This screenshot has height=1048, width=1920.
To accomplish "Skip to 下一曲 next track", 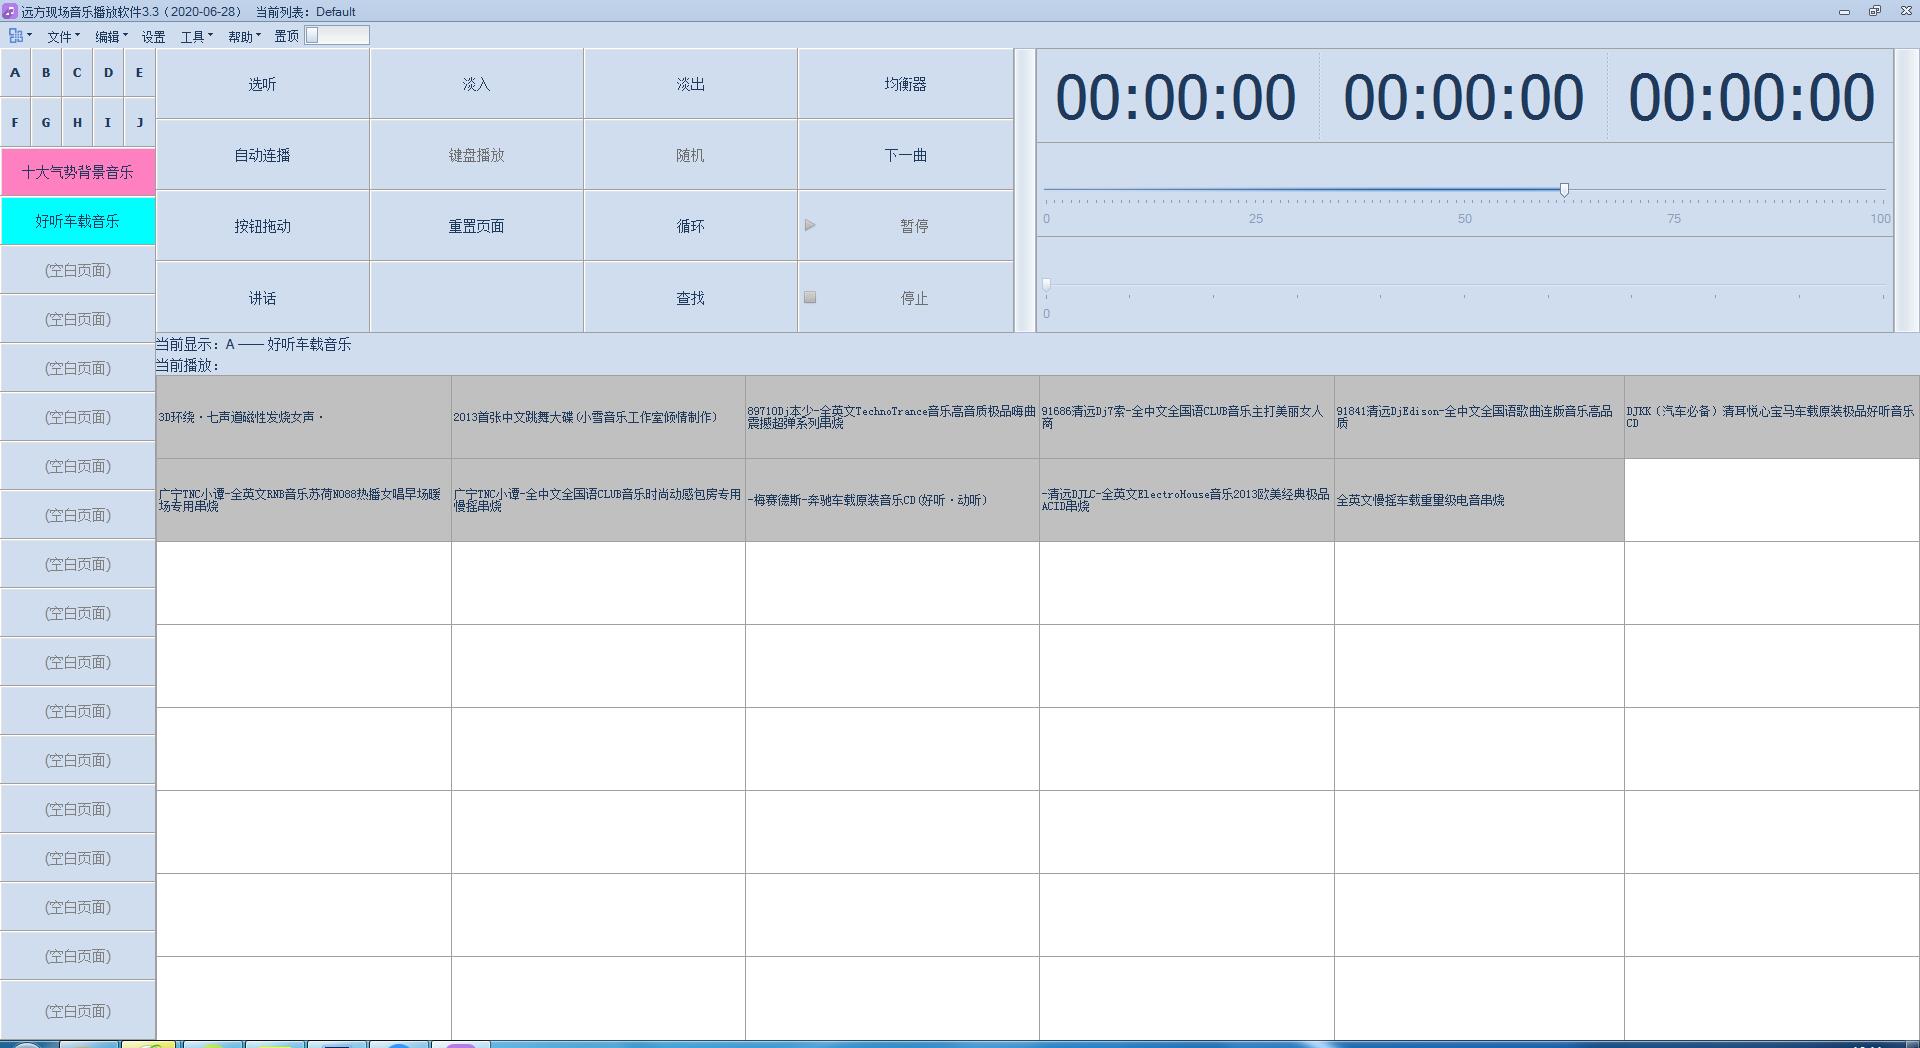I will (x=905, y=155).
